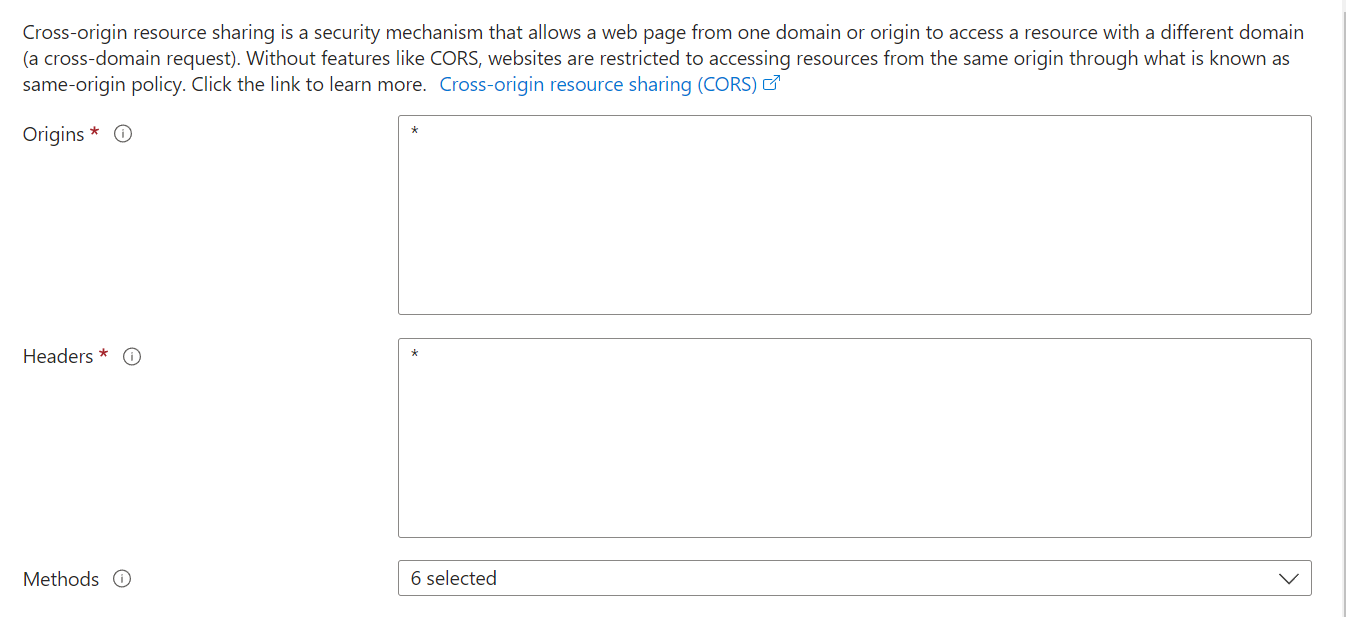The width and height of the screenshot is (1346, 617).
Task: Click the Methods field label
Action: [61, 579]
